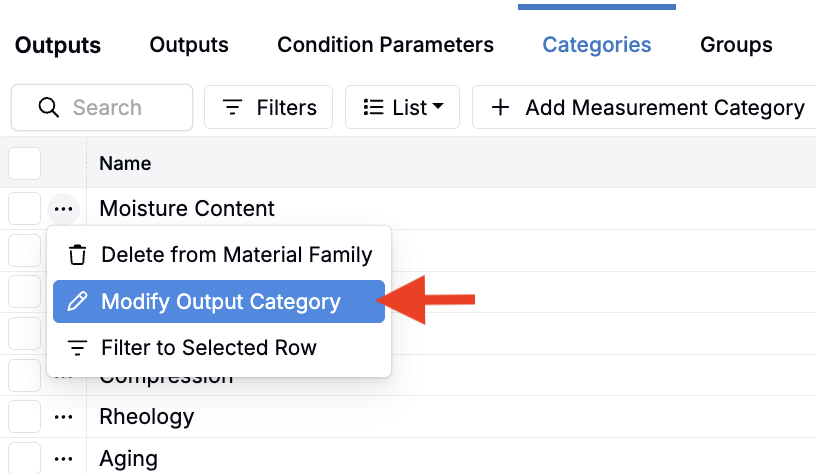Switch to the Condition Parameters tab
This screenshot has height=474, width=816.
tap(385, 45)
